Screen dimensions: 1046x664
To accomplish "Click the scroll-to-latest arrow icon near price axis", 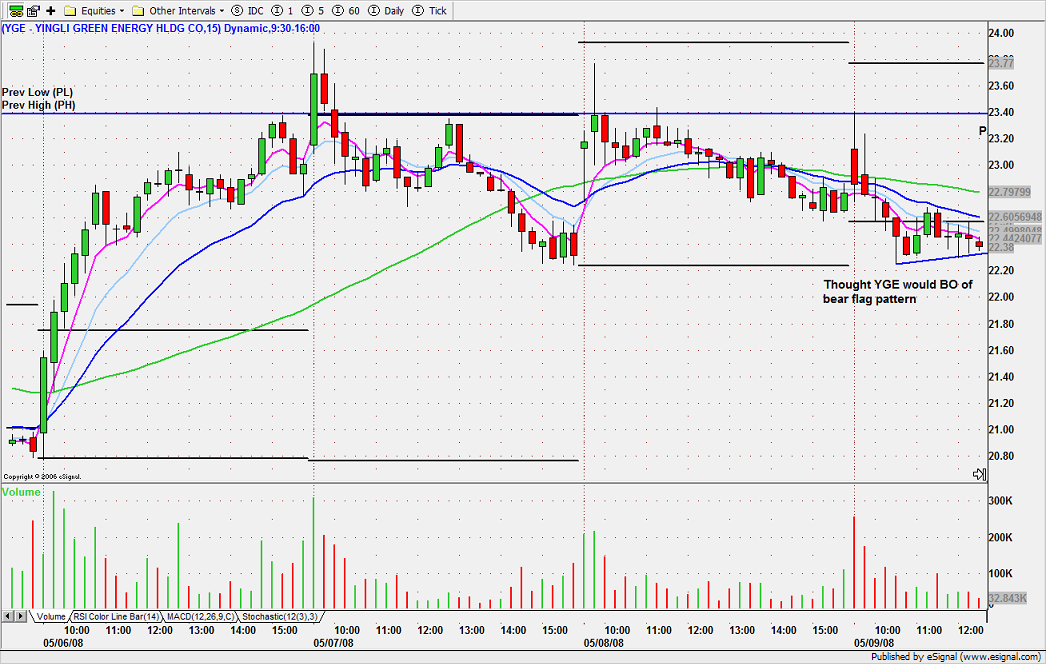I will coord(979,474).
